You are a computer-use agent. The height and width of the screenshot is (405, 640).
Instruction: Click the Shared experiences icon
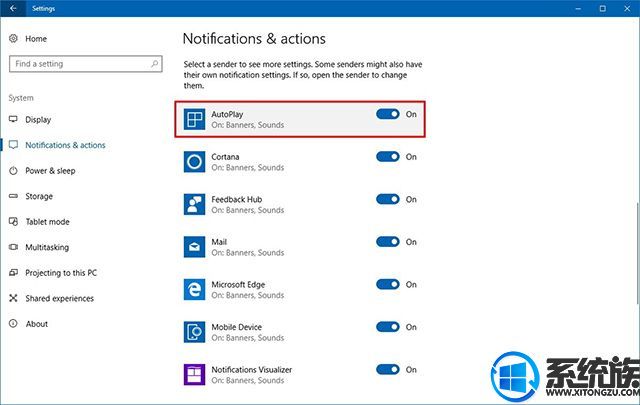13,298
